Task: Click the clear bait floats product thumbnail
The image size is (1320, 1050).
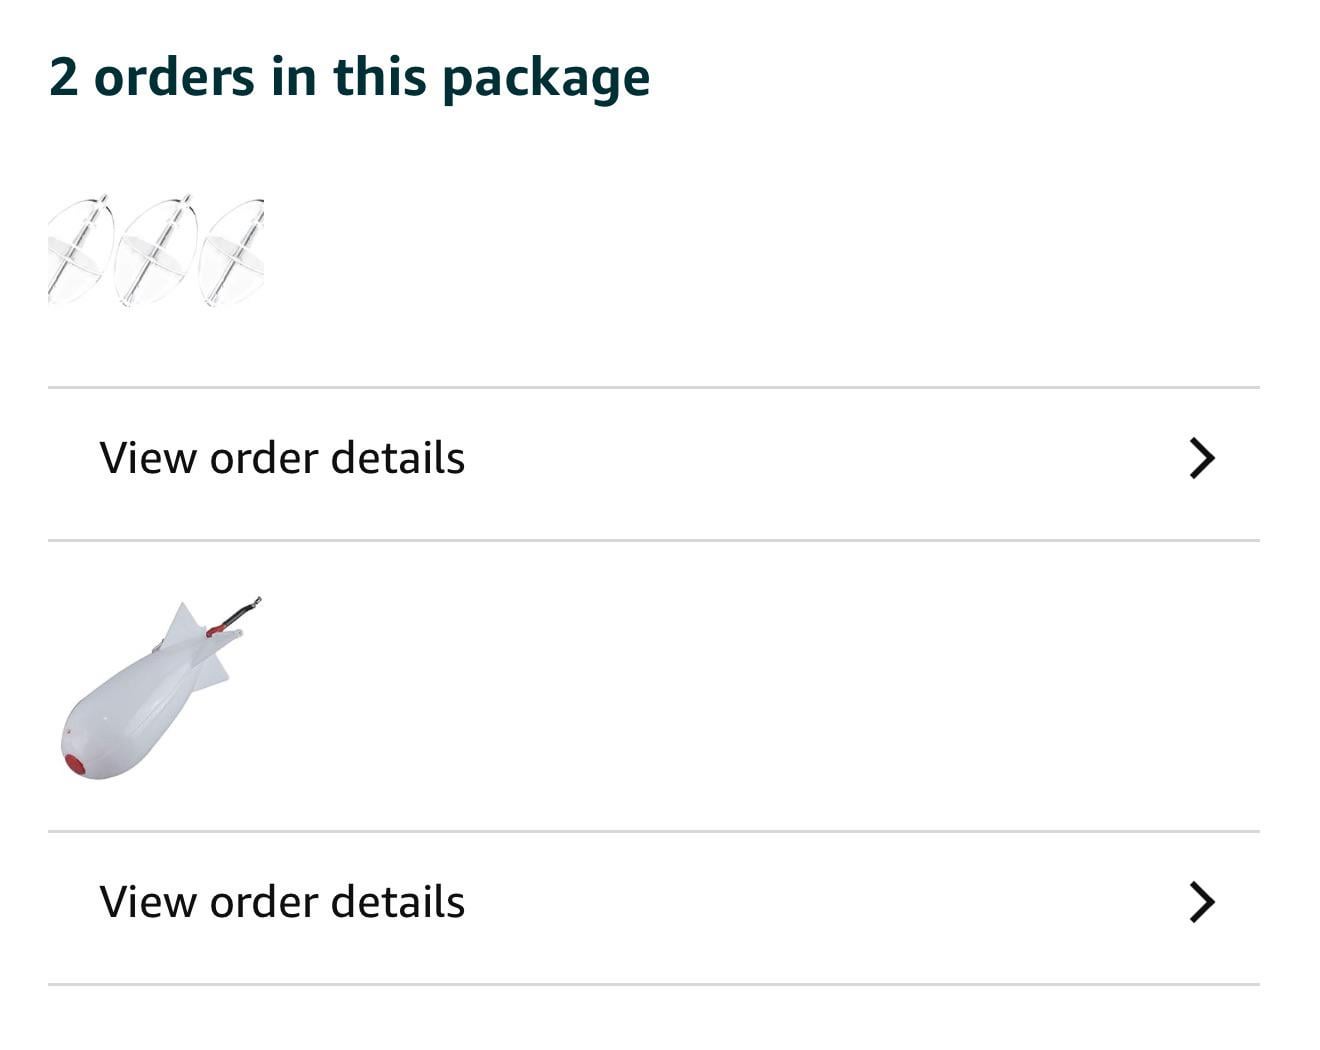Action: (156, 250)
